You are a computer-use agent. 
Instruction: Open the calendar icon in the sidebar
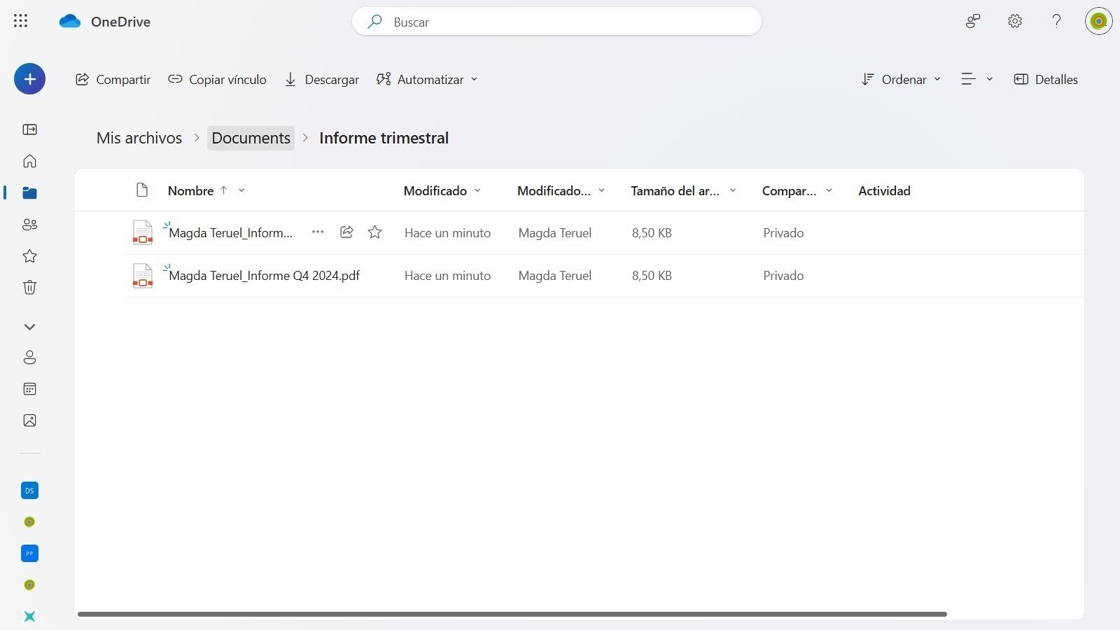coord(29,389)
